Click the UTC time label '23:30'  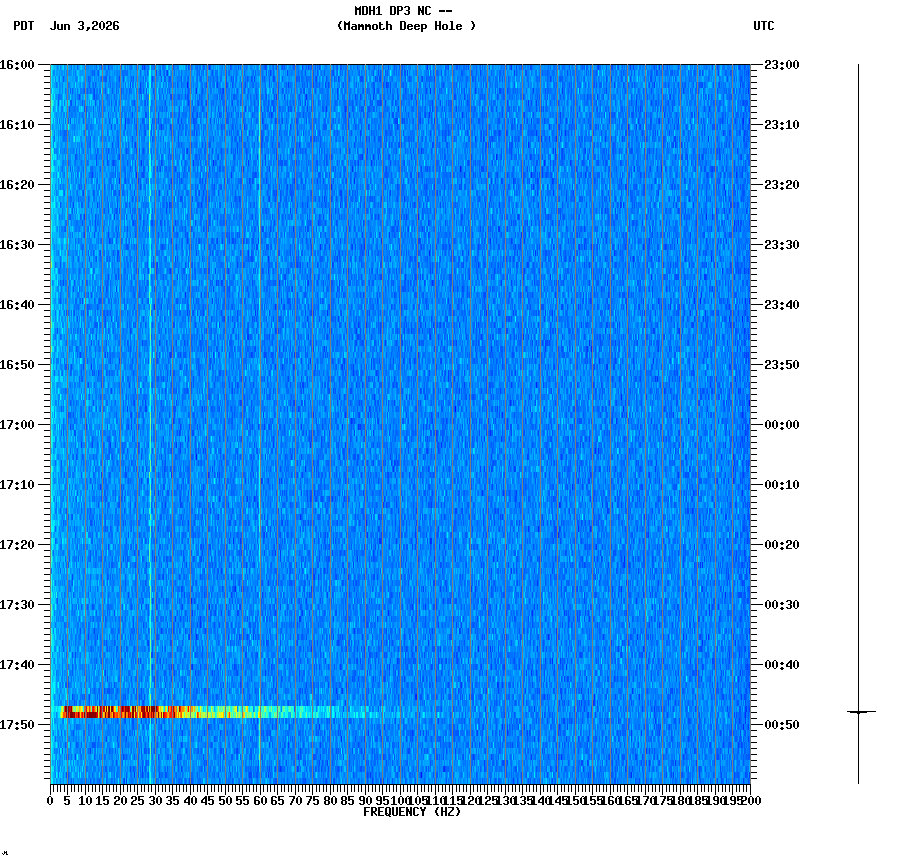pos(782,245)
